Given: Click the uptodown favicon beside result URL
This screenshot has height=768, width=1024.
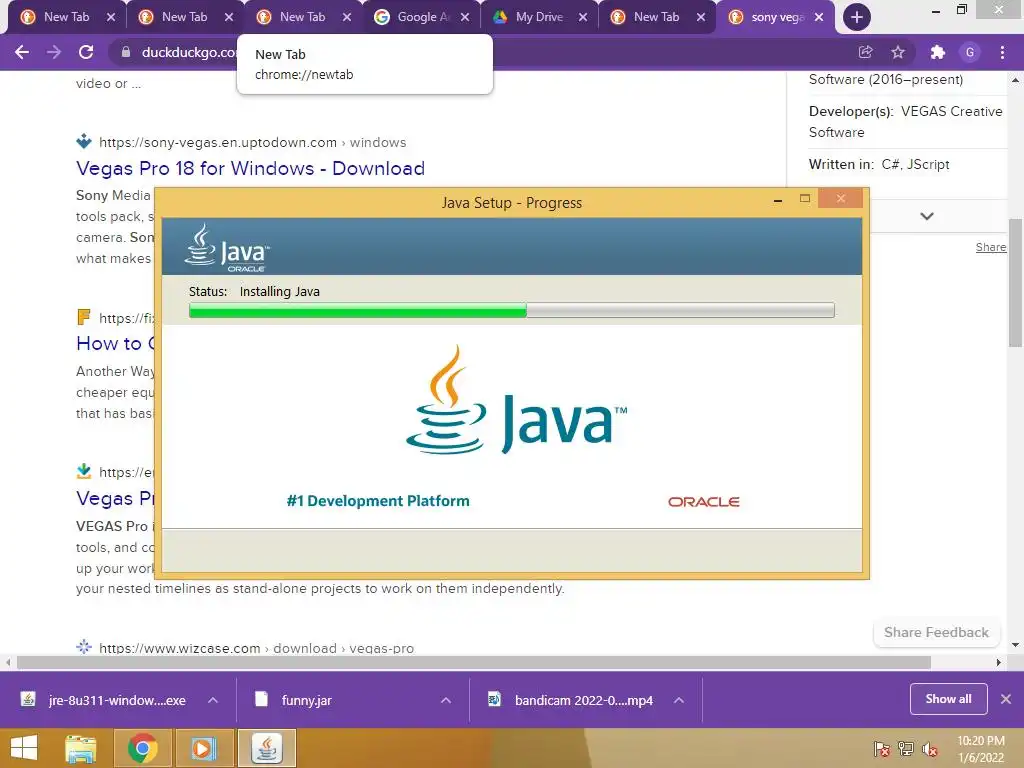Looking at the screenshot, I should point(84,141).
